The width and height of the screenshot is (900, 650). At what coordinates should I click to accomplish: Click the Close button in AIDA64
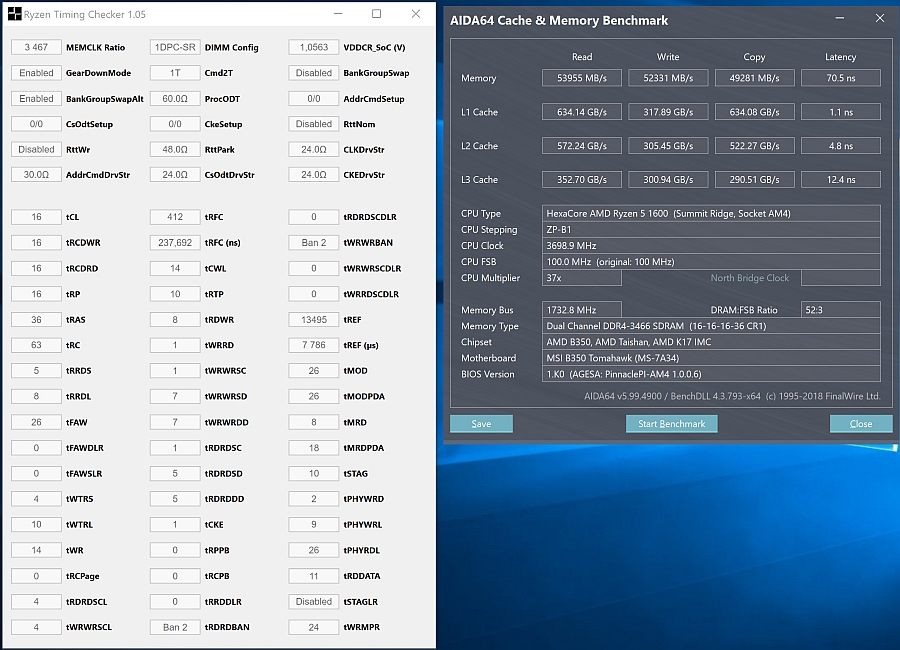[x=861, y=424]
